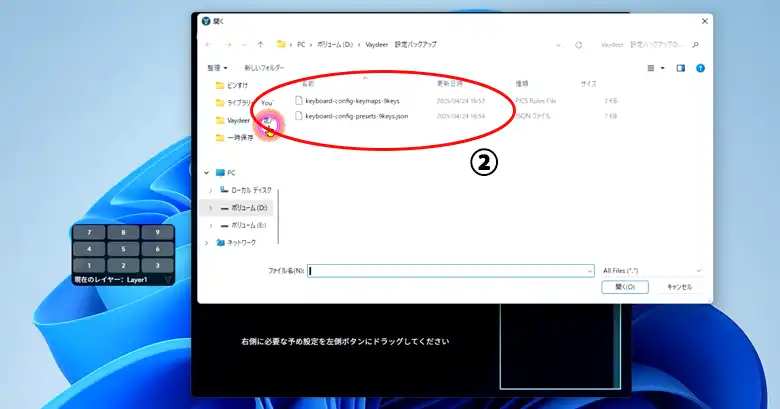The image size is (780, 409).
Task: Click ボリューム (D:) in address breadcrumb
Action: (x=335, y=44)
